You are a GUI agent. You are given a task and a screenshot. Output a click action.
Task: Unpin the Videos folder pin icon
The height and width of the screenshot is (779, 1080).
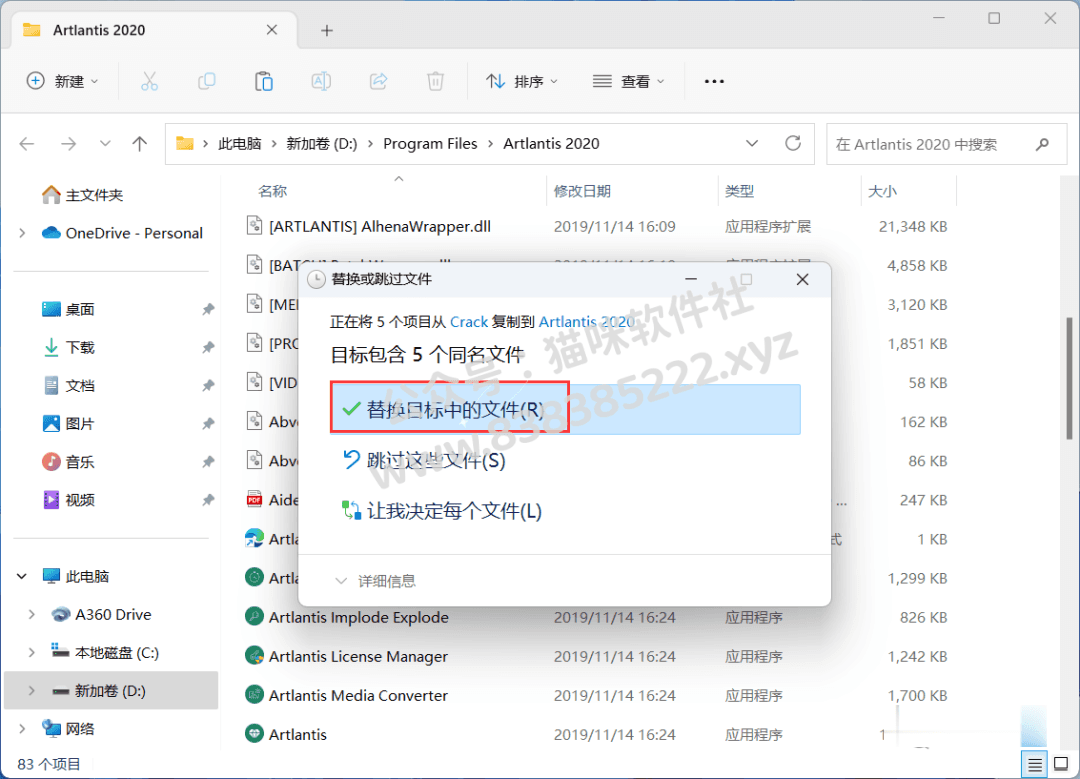[x=208, y=499]
